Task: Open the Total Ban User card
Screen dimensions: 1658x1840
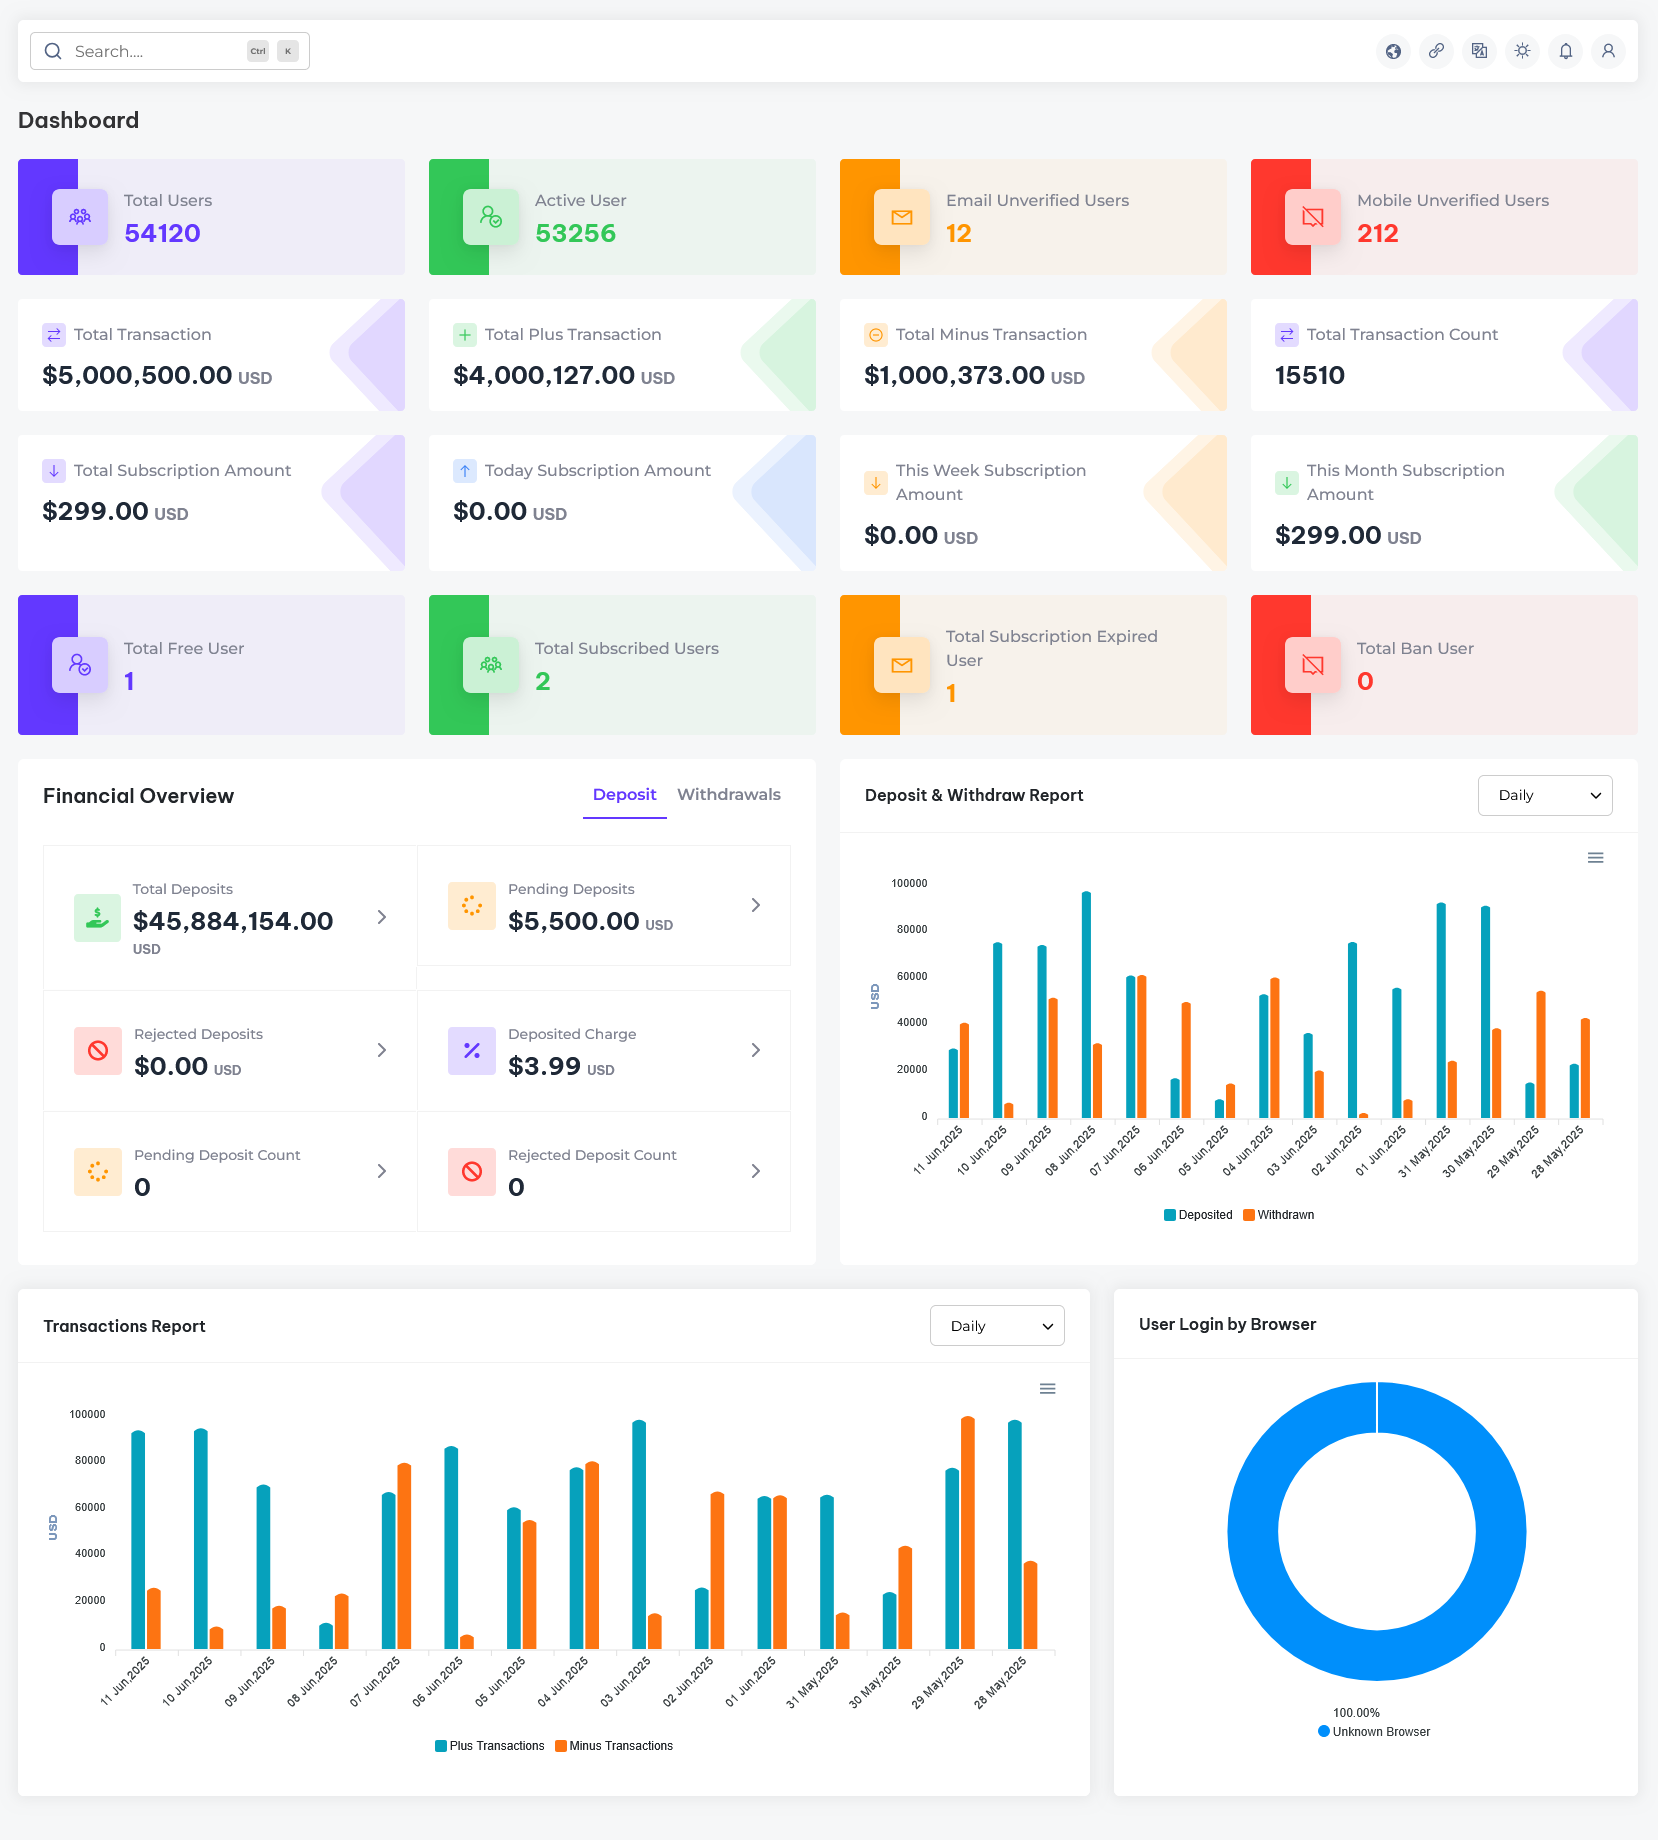Action: click(x=1443, y=665)
